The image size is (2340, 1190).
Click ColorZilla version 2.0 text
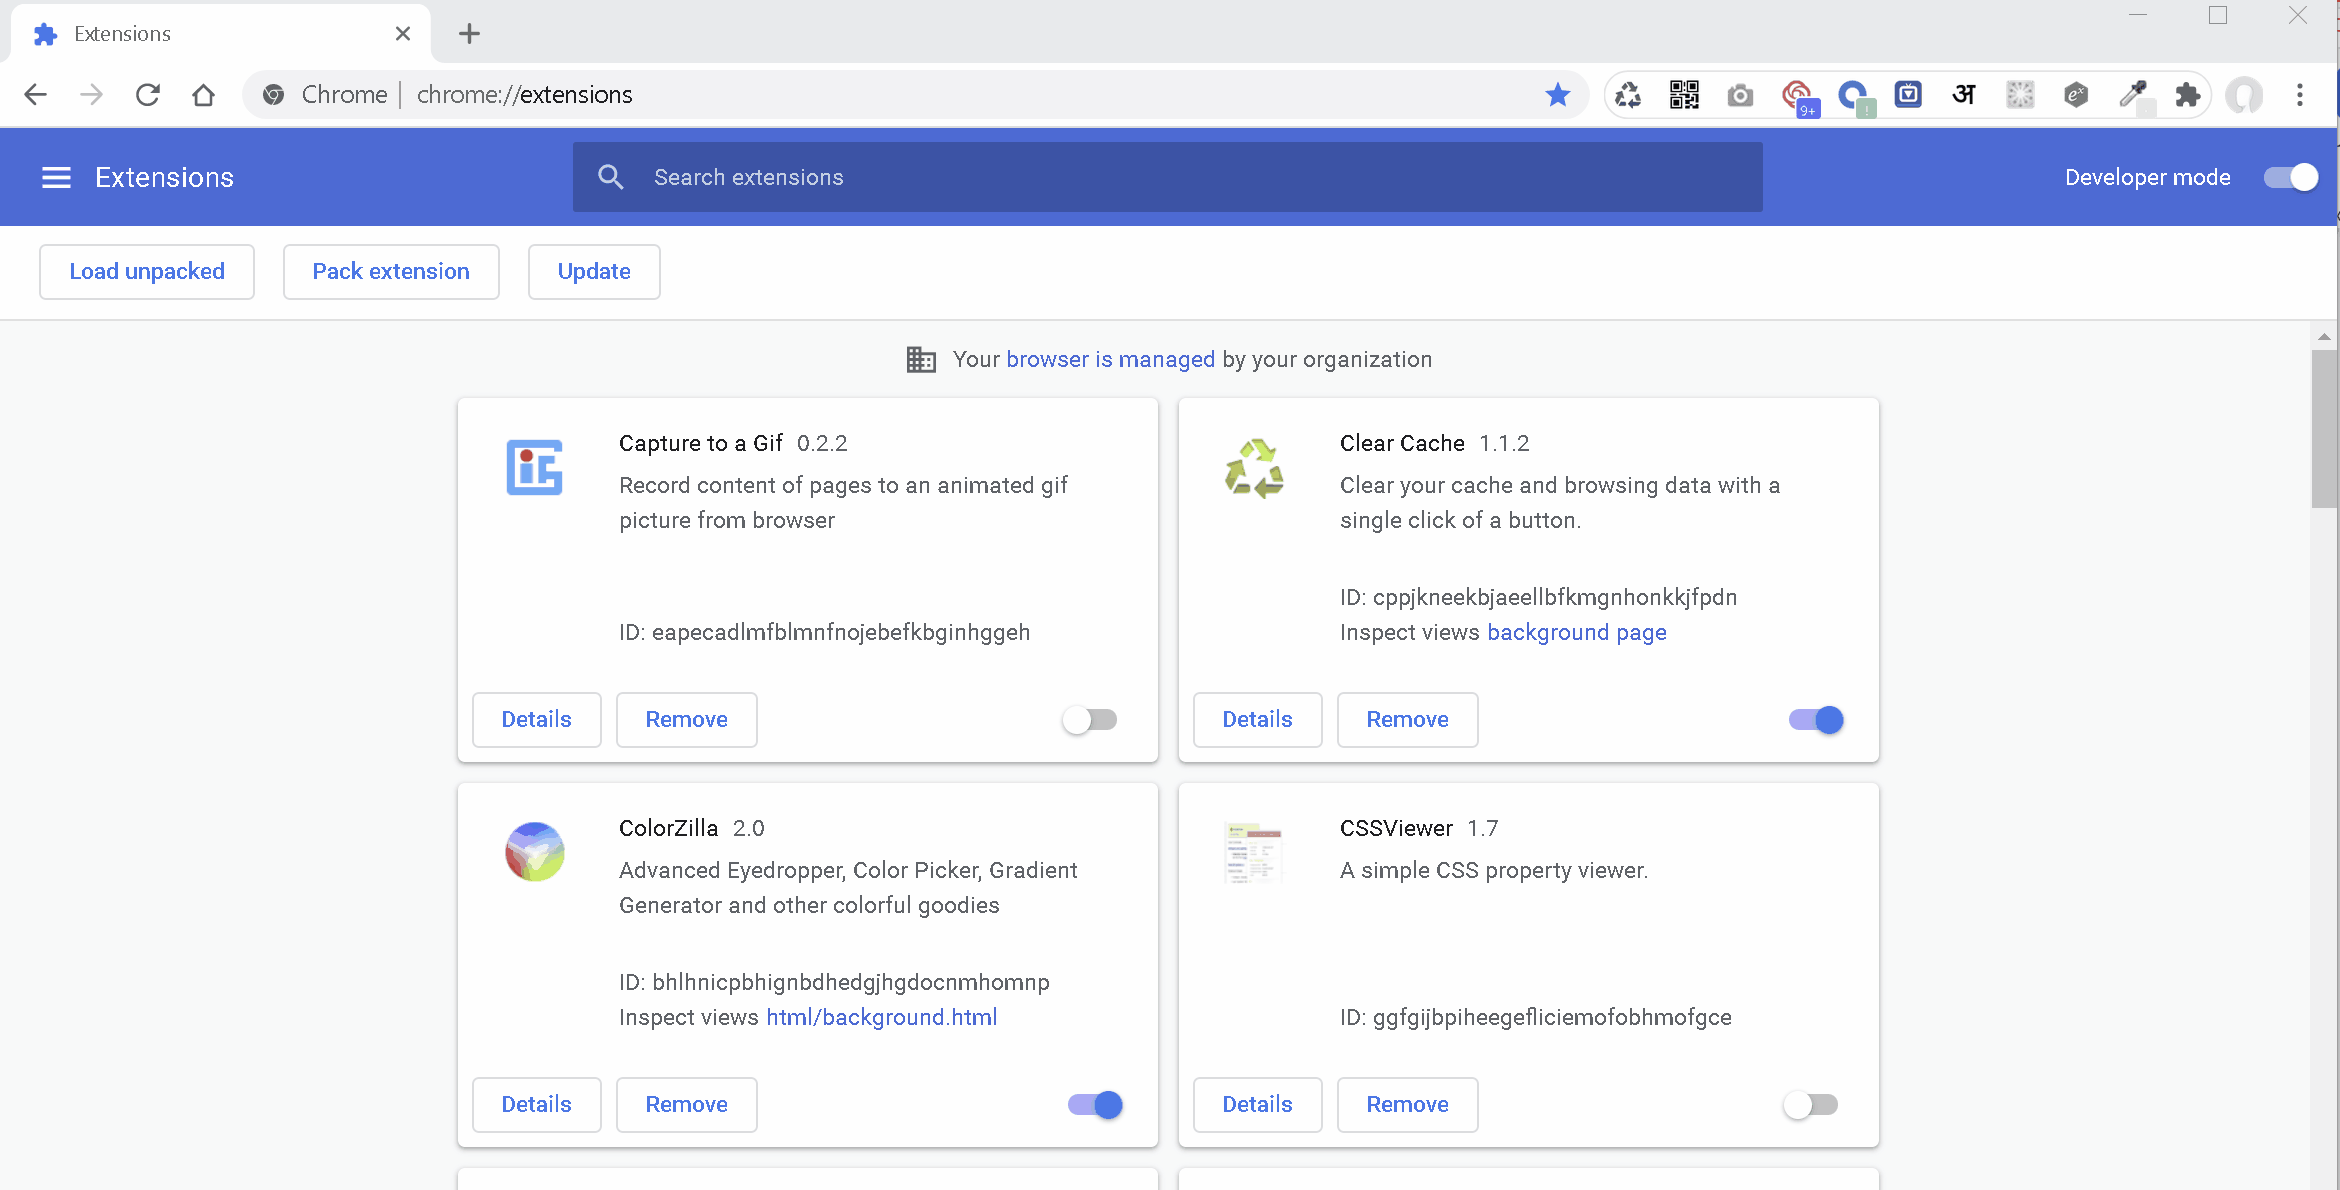pyautogui.click(x=748, y=828)
